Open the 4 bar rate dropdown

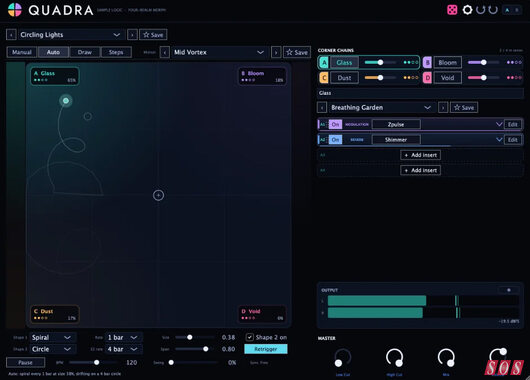[x=124, y=349]
